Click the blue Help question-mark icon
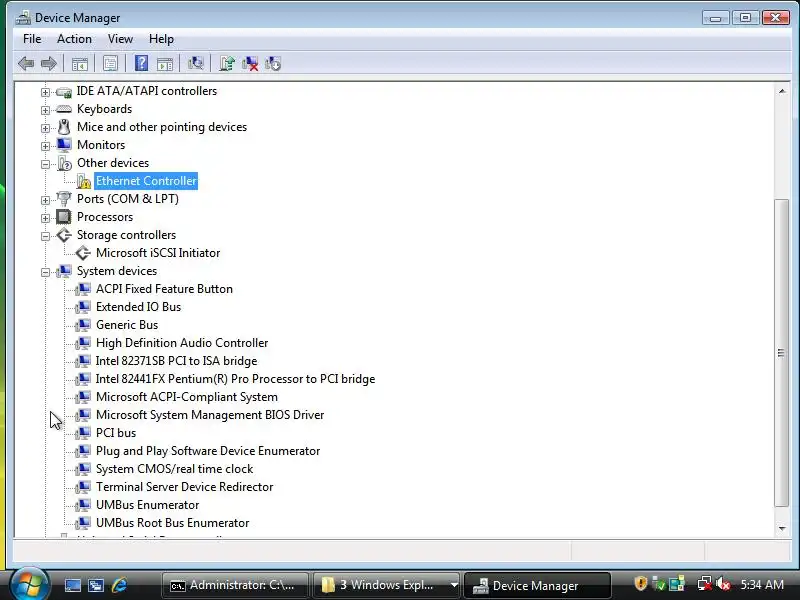Screen dimensions: 800x600 [141, 63]
